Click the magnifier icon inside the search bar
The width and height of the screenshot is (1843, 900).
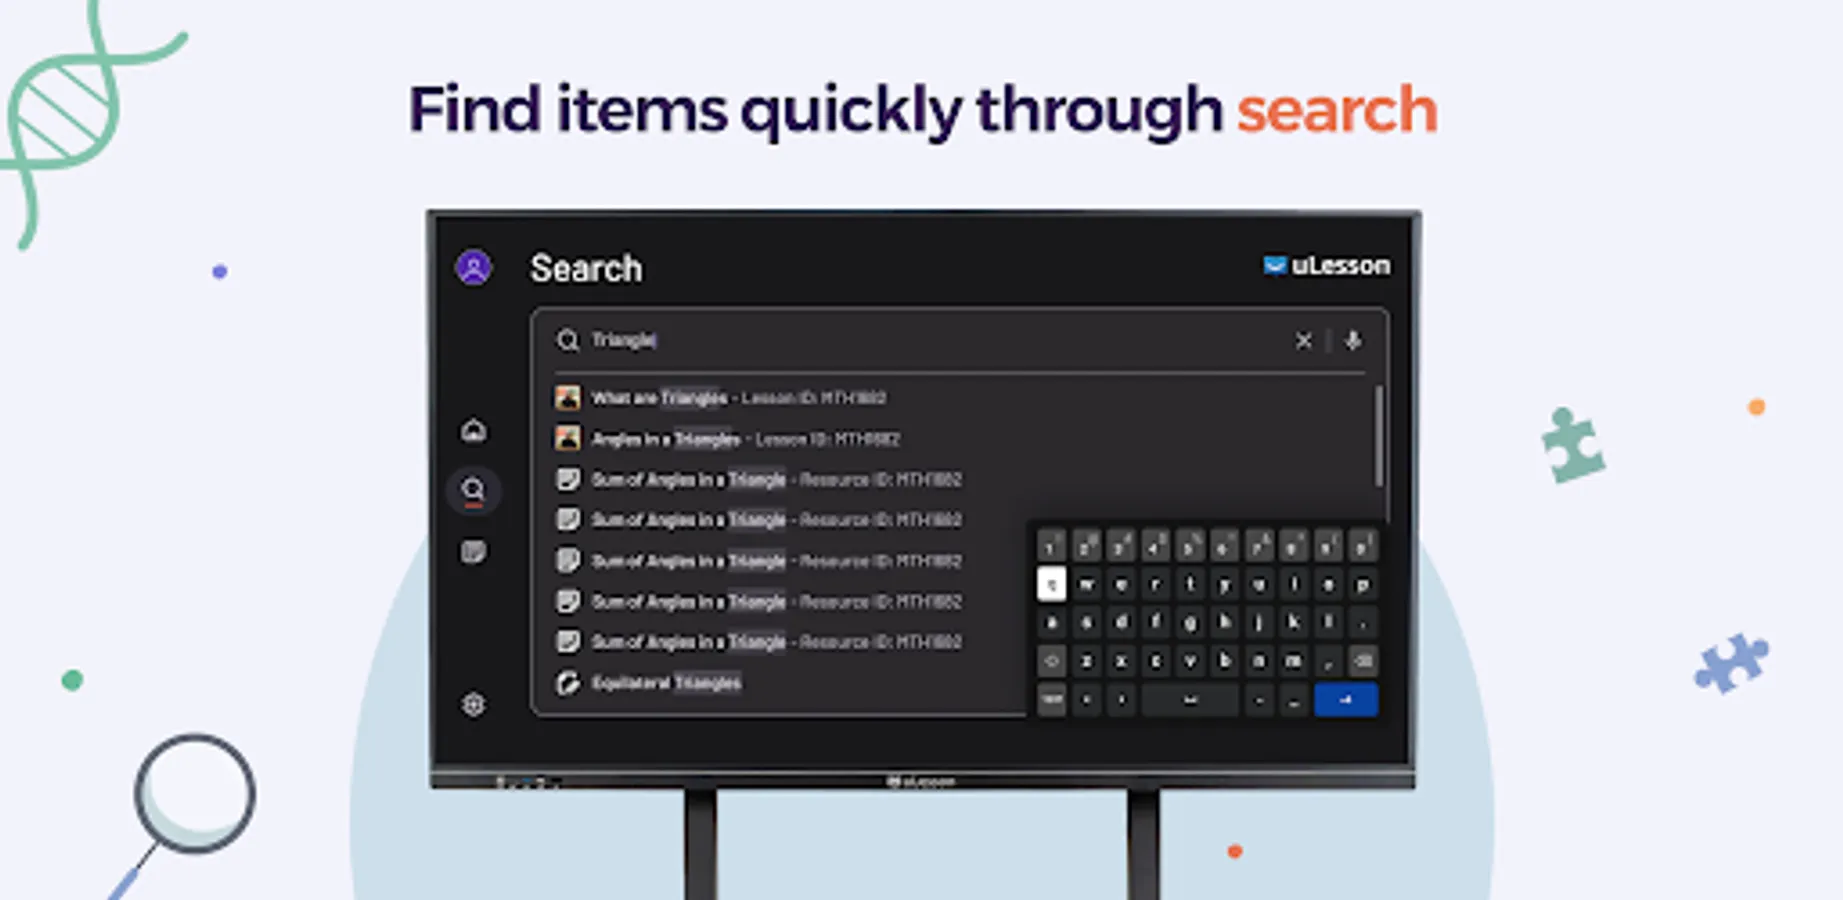(568, 341)
